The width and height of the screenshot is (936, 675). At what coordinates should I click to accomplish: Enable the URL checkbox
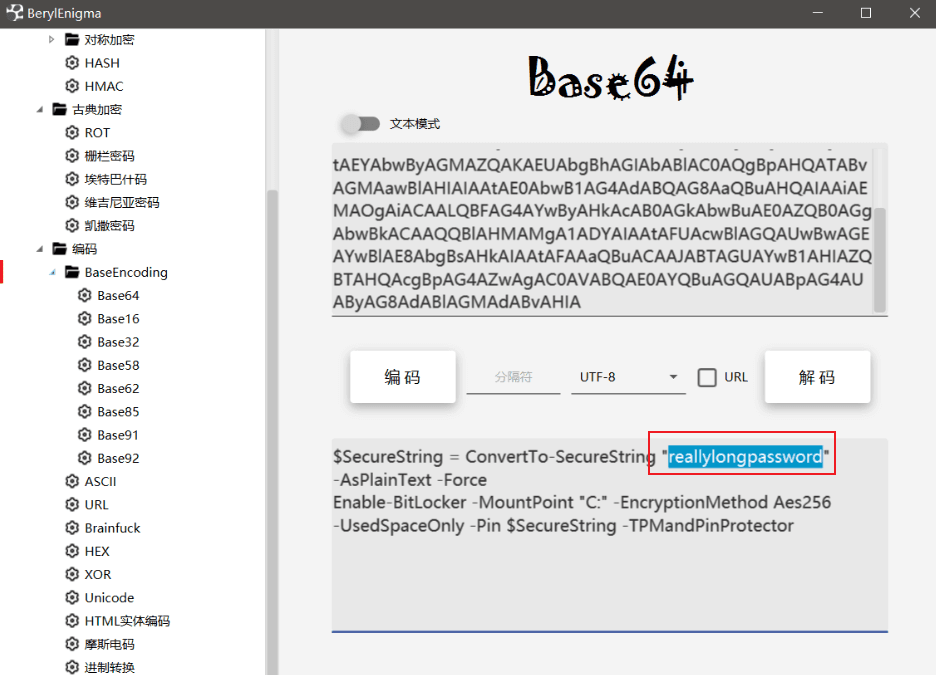707,377
